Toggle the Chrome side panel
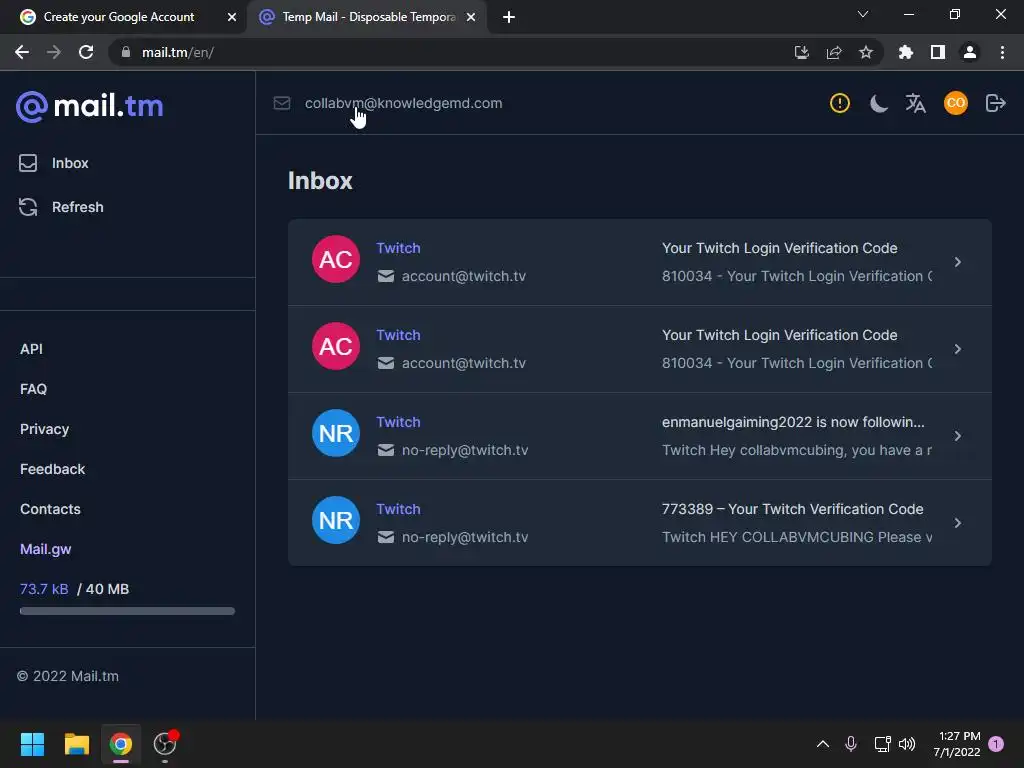 tap(938, 52)
